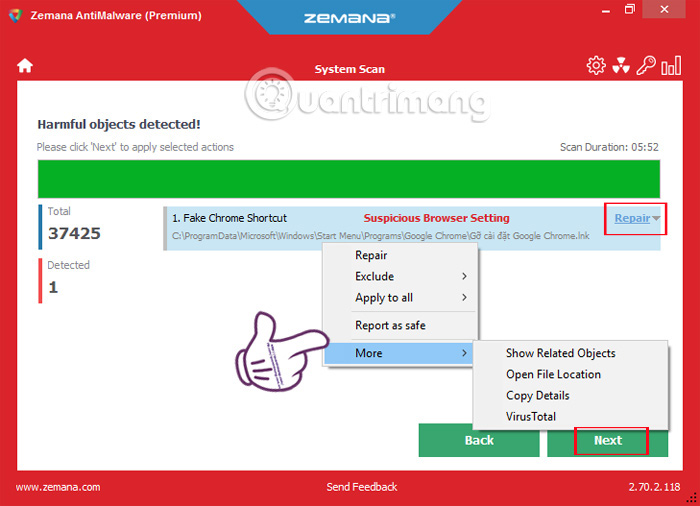Close the Zemana AntiMalware window
The height and width of the screenshot is (506, 700).
pos(664,9)
